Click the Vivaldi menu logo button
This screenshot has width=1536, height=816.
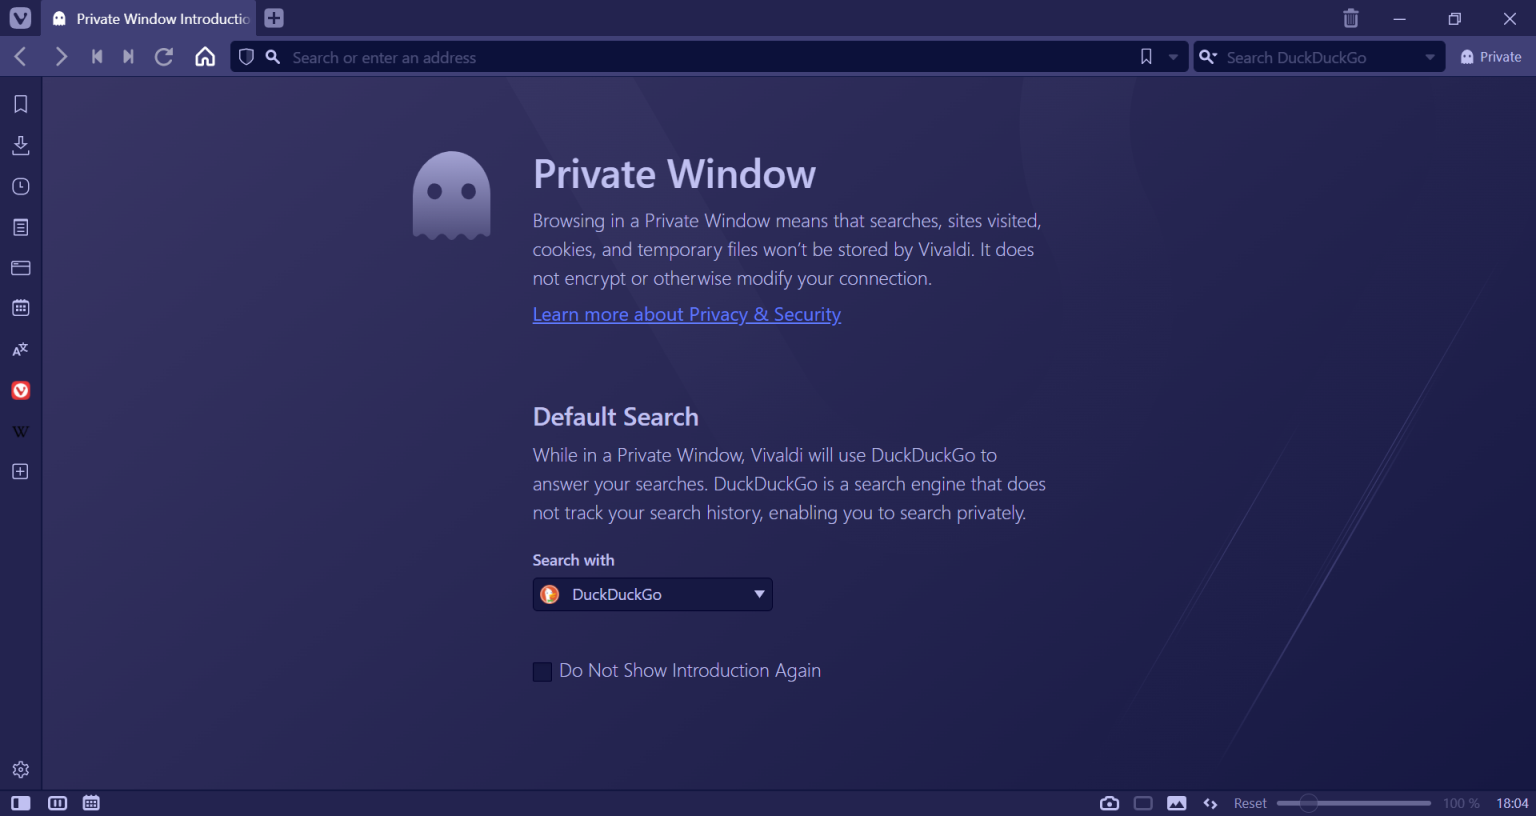(20, 18)
